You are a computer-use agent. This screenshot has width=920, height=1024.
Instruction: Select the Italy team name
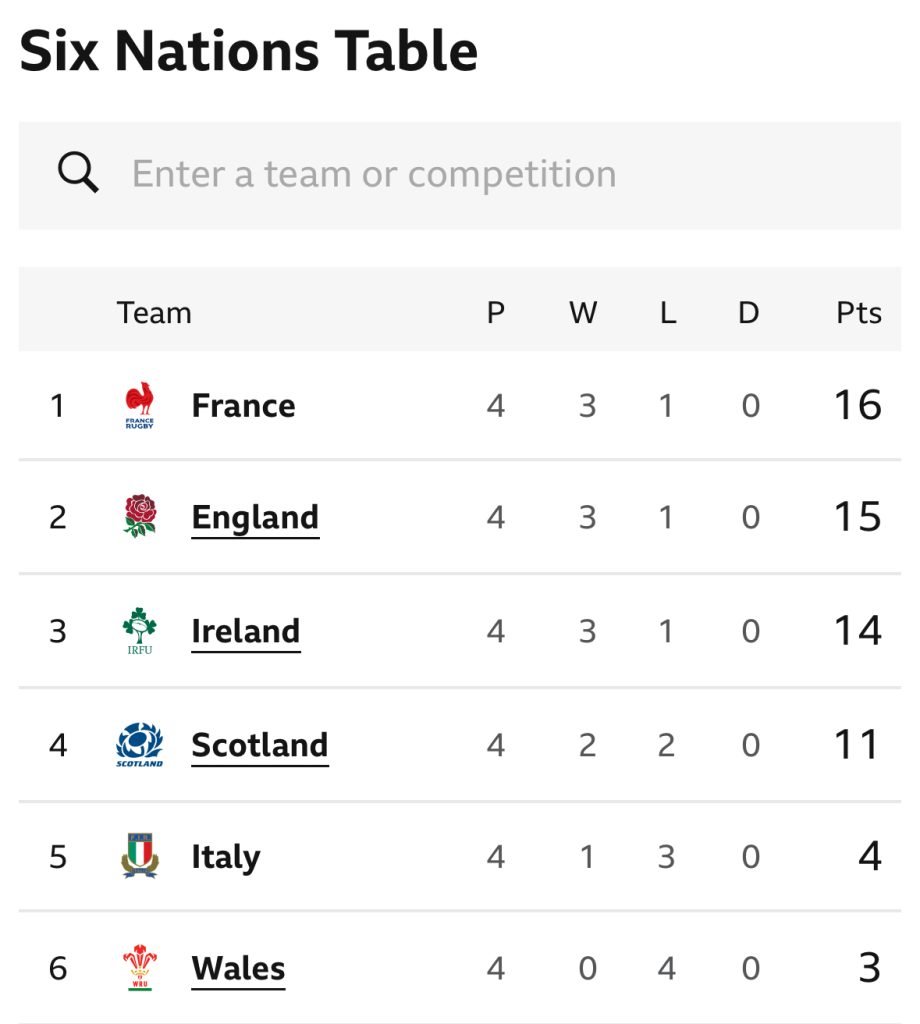(x=225, y=858)
